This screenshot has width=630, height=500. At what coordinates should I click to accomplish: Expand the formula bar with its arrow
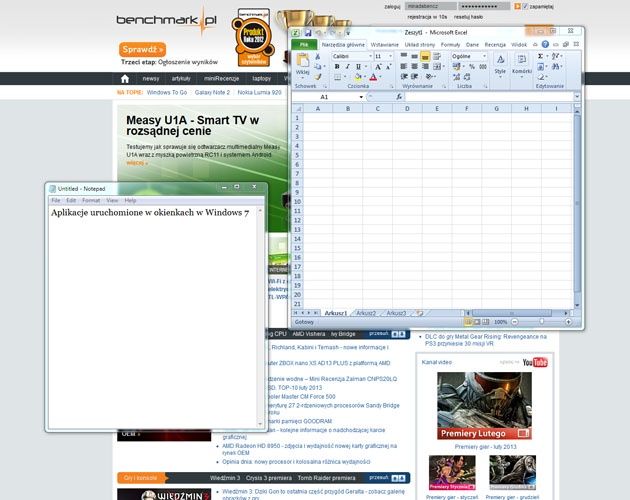577,97
